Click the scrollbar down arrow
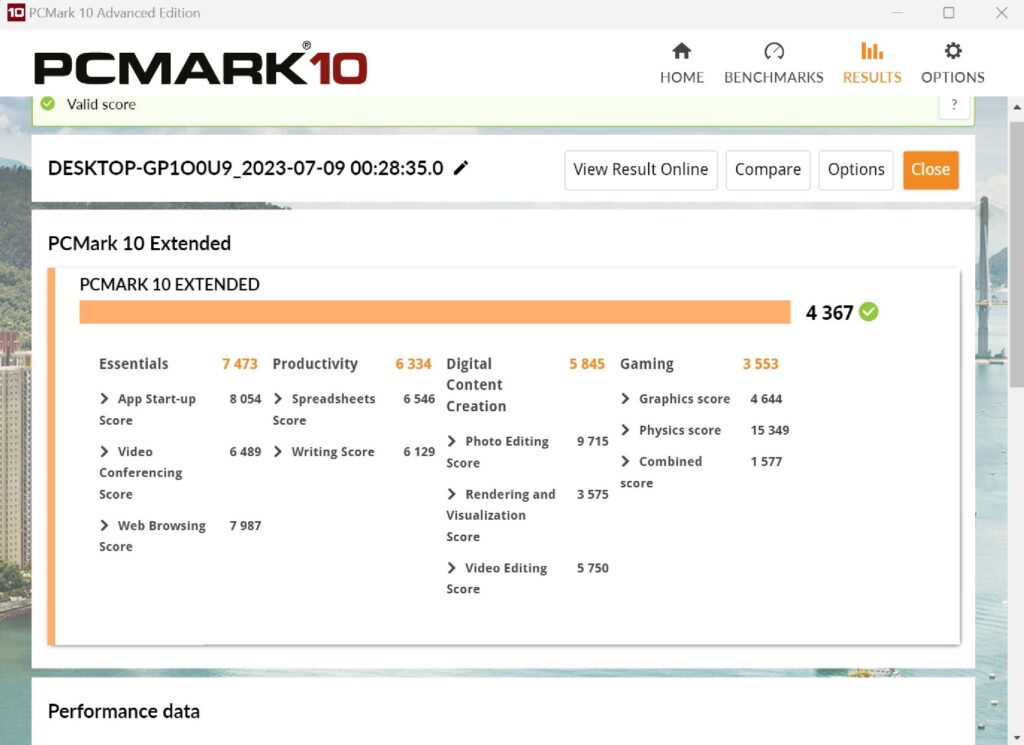The image size is (1024, 745). (x=1017, y=738)
